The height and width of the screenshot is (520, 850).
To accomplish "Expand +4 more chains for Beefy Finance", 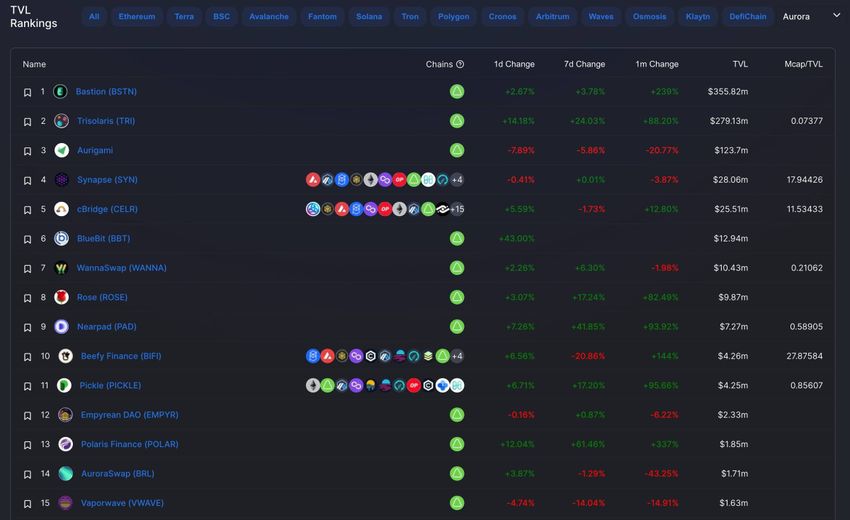I will [457, 356].
